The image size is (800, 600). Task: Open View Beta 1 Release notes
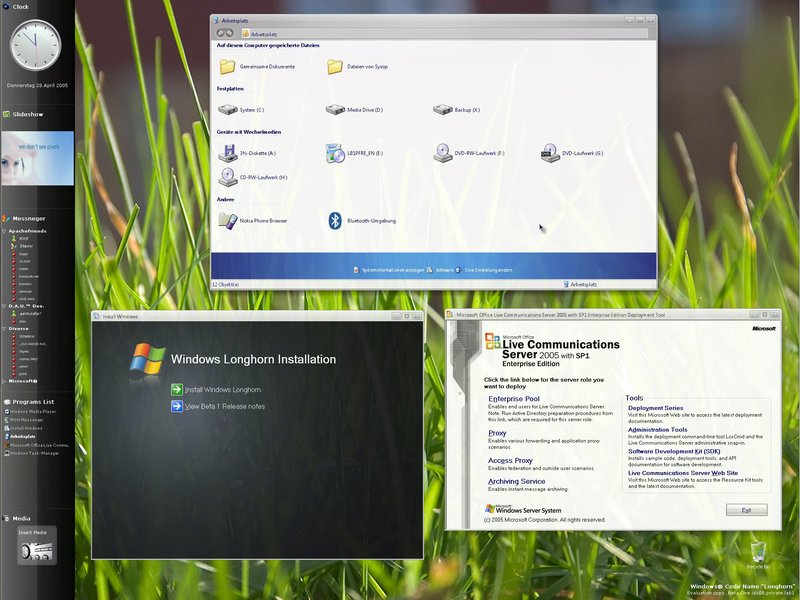pyautogui.click(x=224, y=406)
